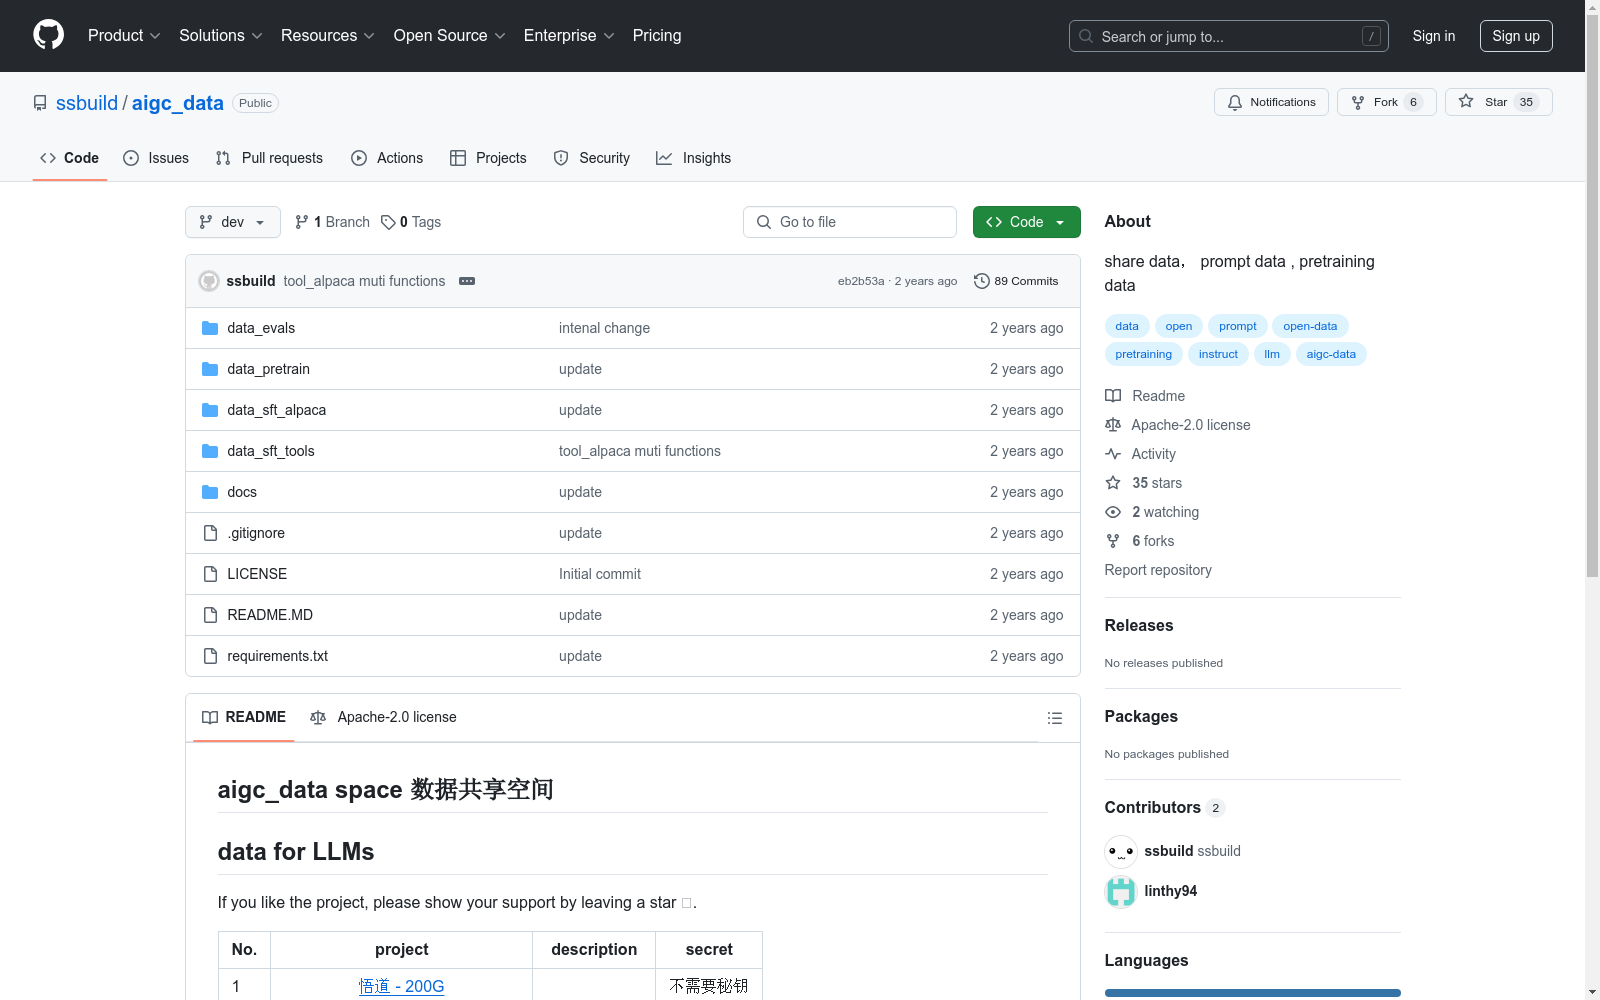Open the Actions tab
Image resolution: width=1600 pixels, height=1000 pixels.
(x=387, y=158)
